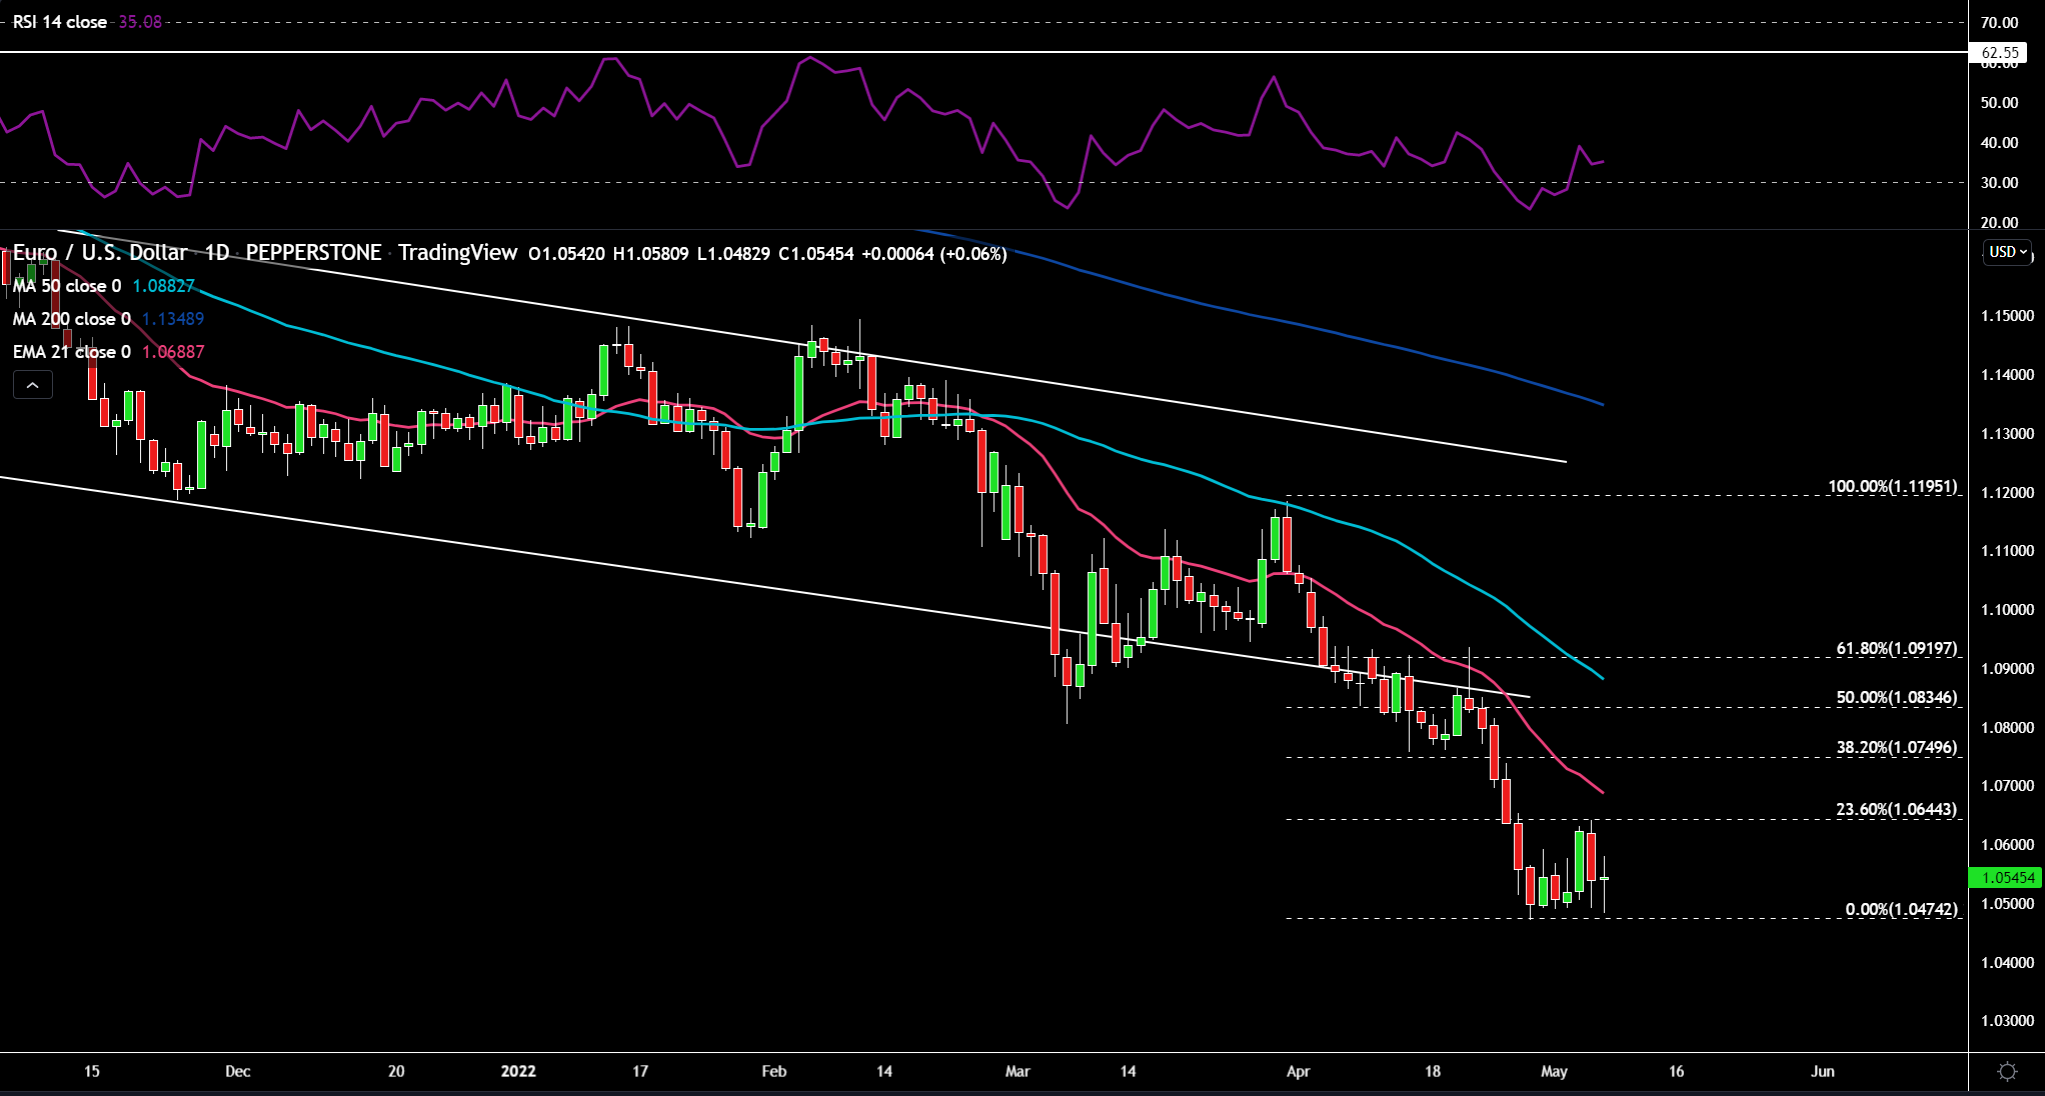The image size is (2045, 1096).
Task: Click the RSI value 35.08
Action: (140, 22)
